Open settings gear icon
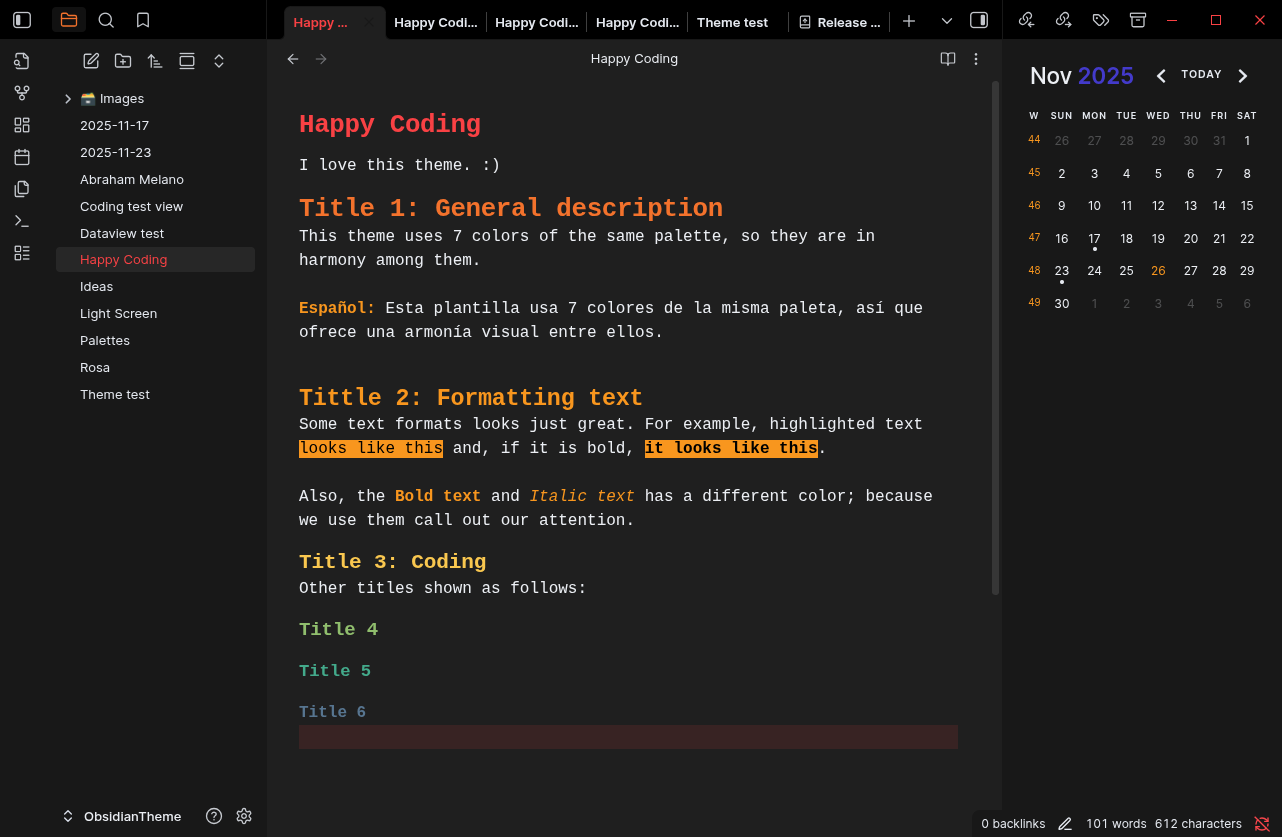 coord(244,816)
